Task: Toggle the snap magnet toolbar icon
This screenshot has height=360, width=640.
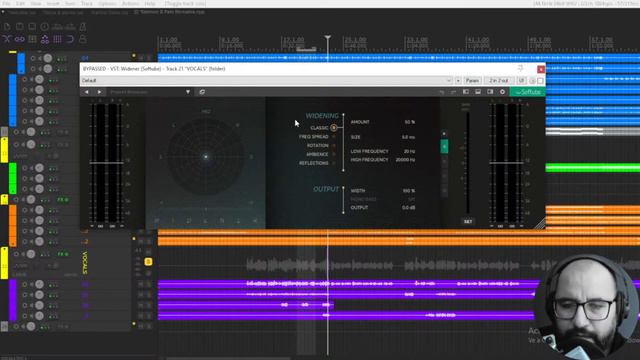Action: (70, 39)
